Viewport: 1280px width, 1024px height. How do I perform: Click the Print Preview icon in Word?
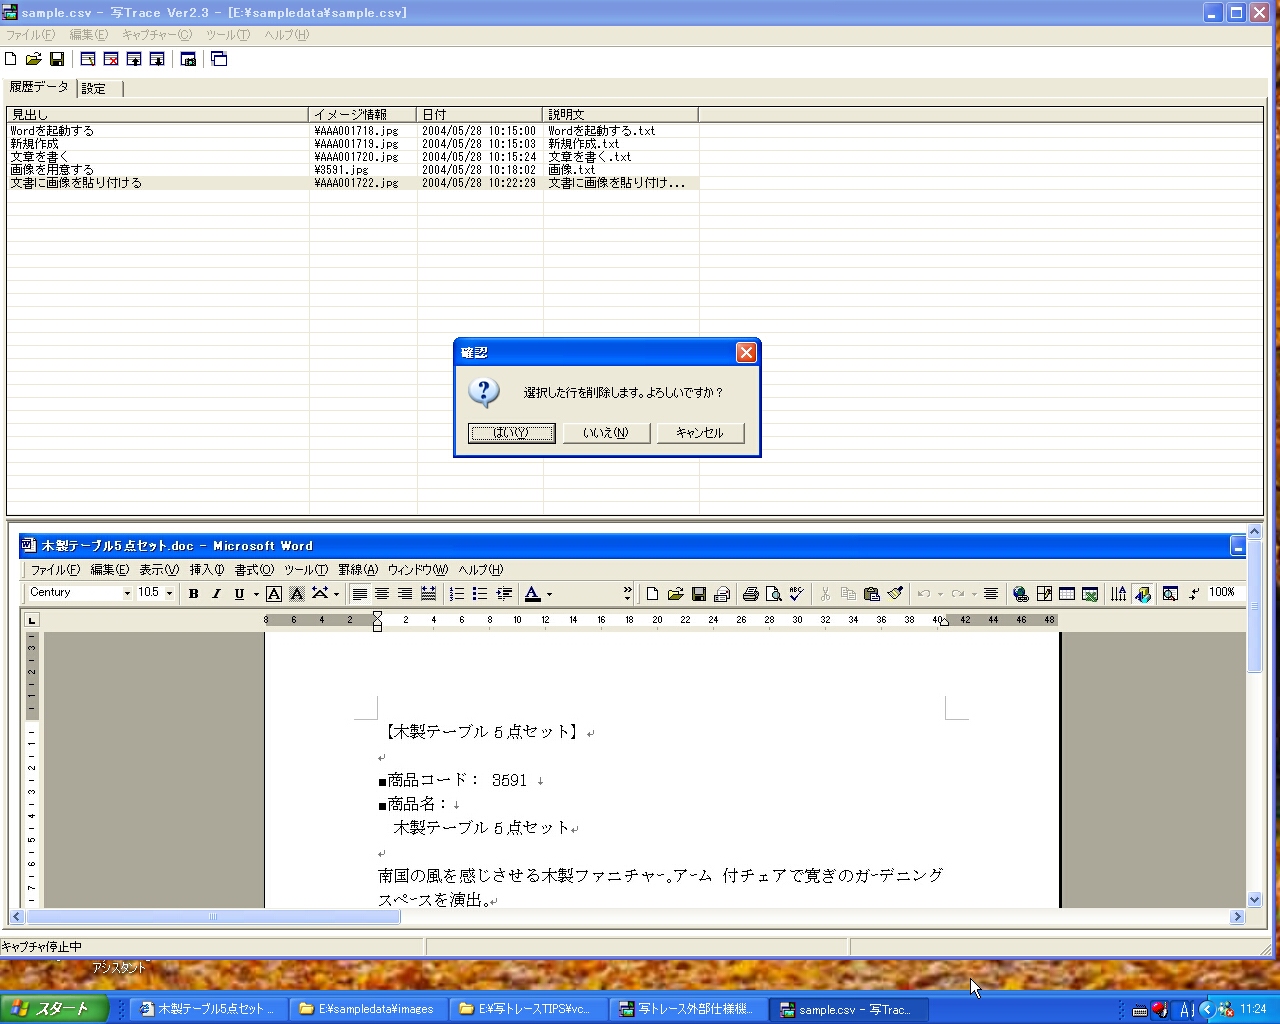coord(774,594)
